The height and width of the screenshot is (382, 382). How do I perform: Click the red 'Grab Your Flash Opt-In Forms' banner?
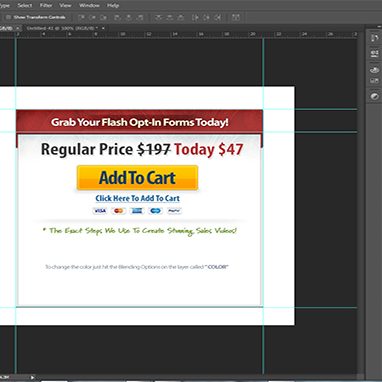coord(139,122)
